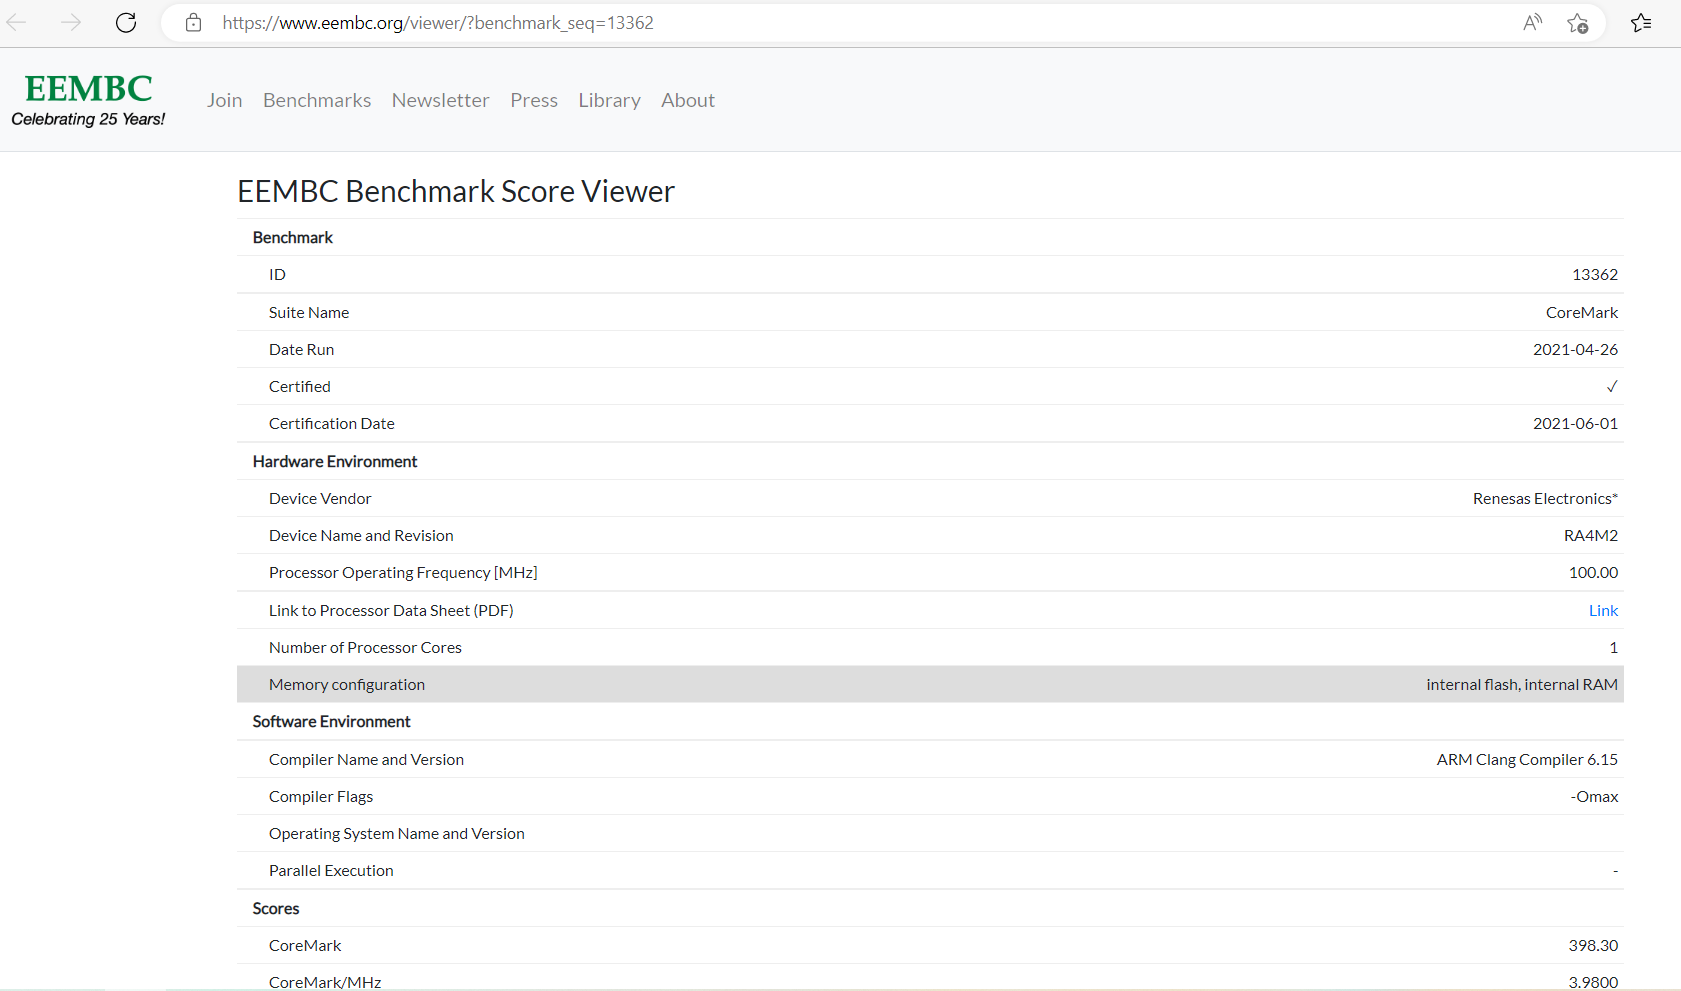Select the ID value 13362
The height and width of the screenshot is (991, 1681).
1595,274
